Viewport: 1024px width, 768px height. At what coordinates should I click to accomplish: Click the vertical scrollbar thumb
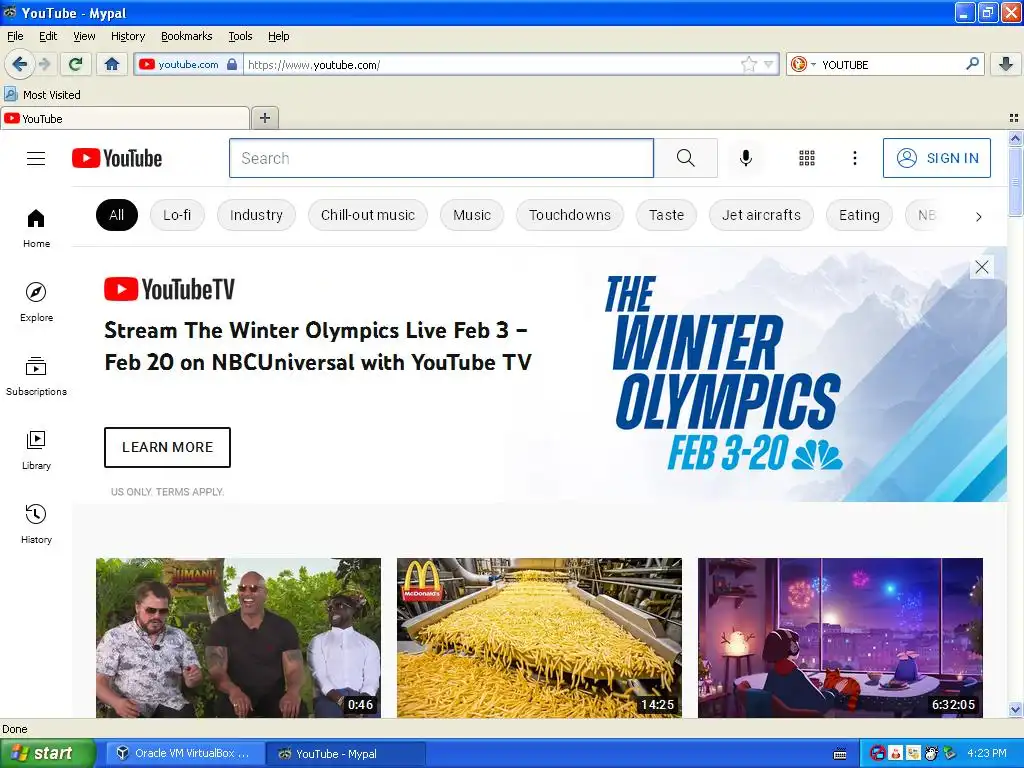click(x=1015, y=181)
